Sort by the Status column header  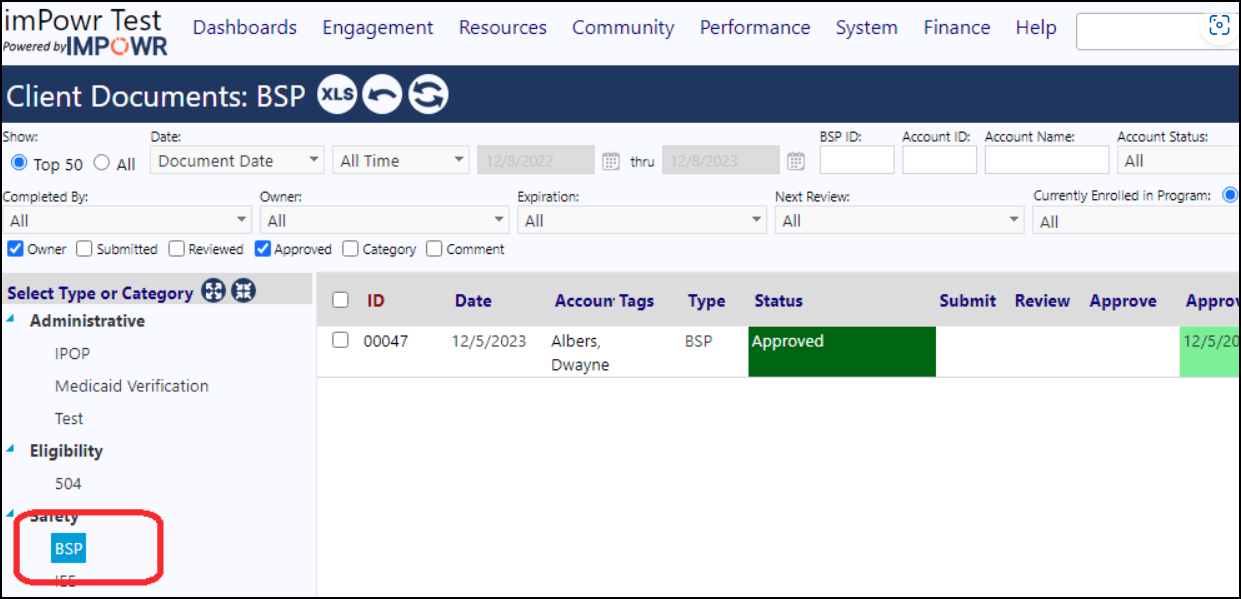click(x=779, y=301)
